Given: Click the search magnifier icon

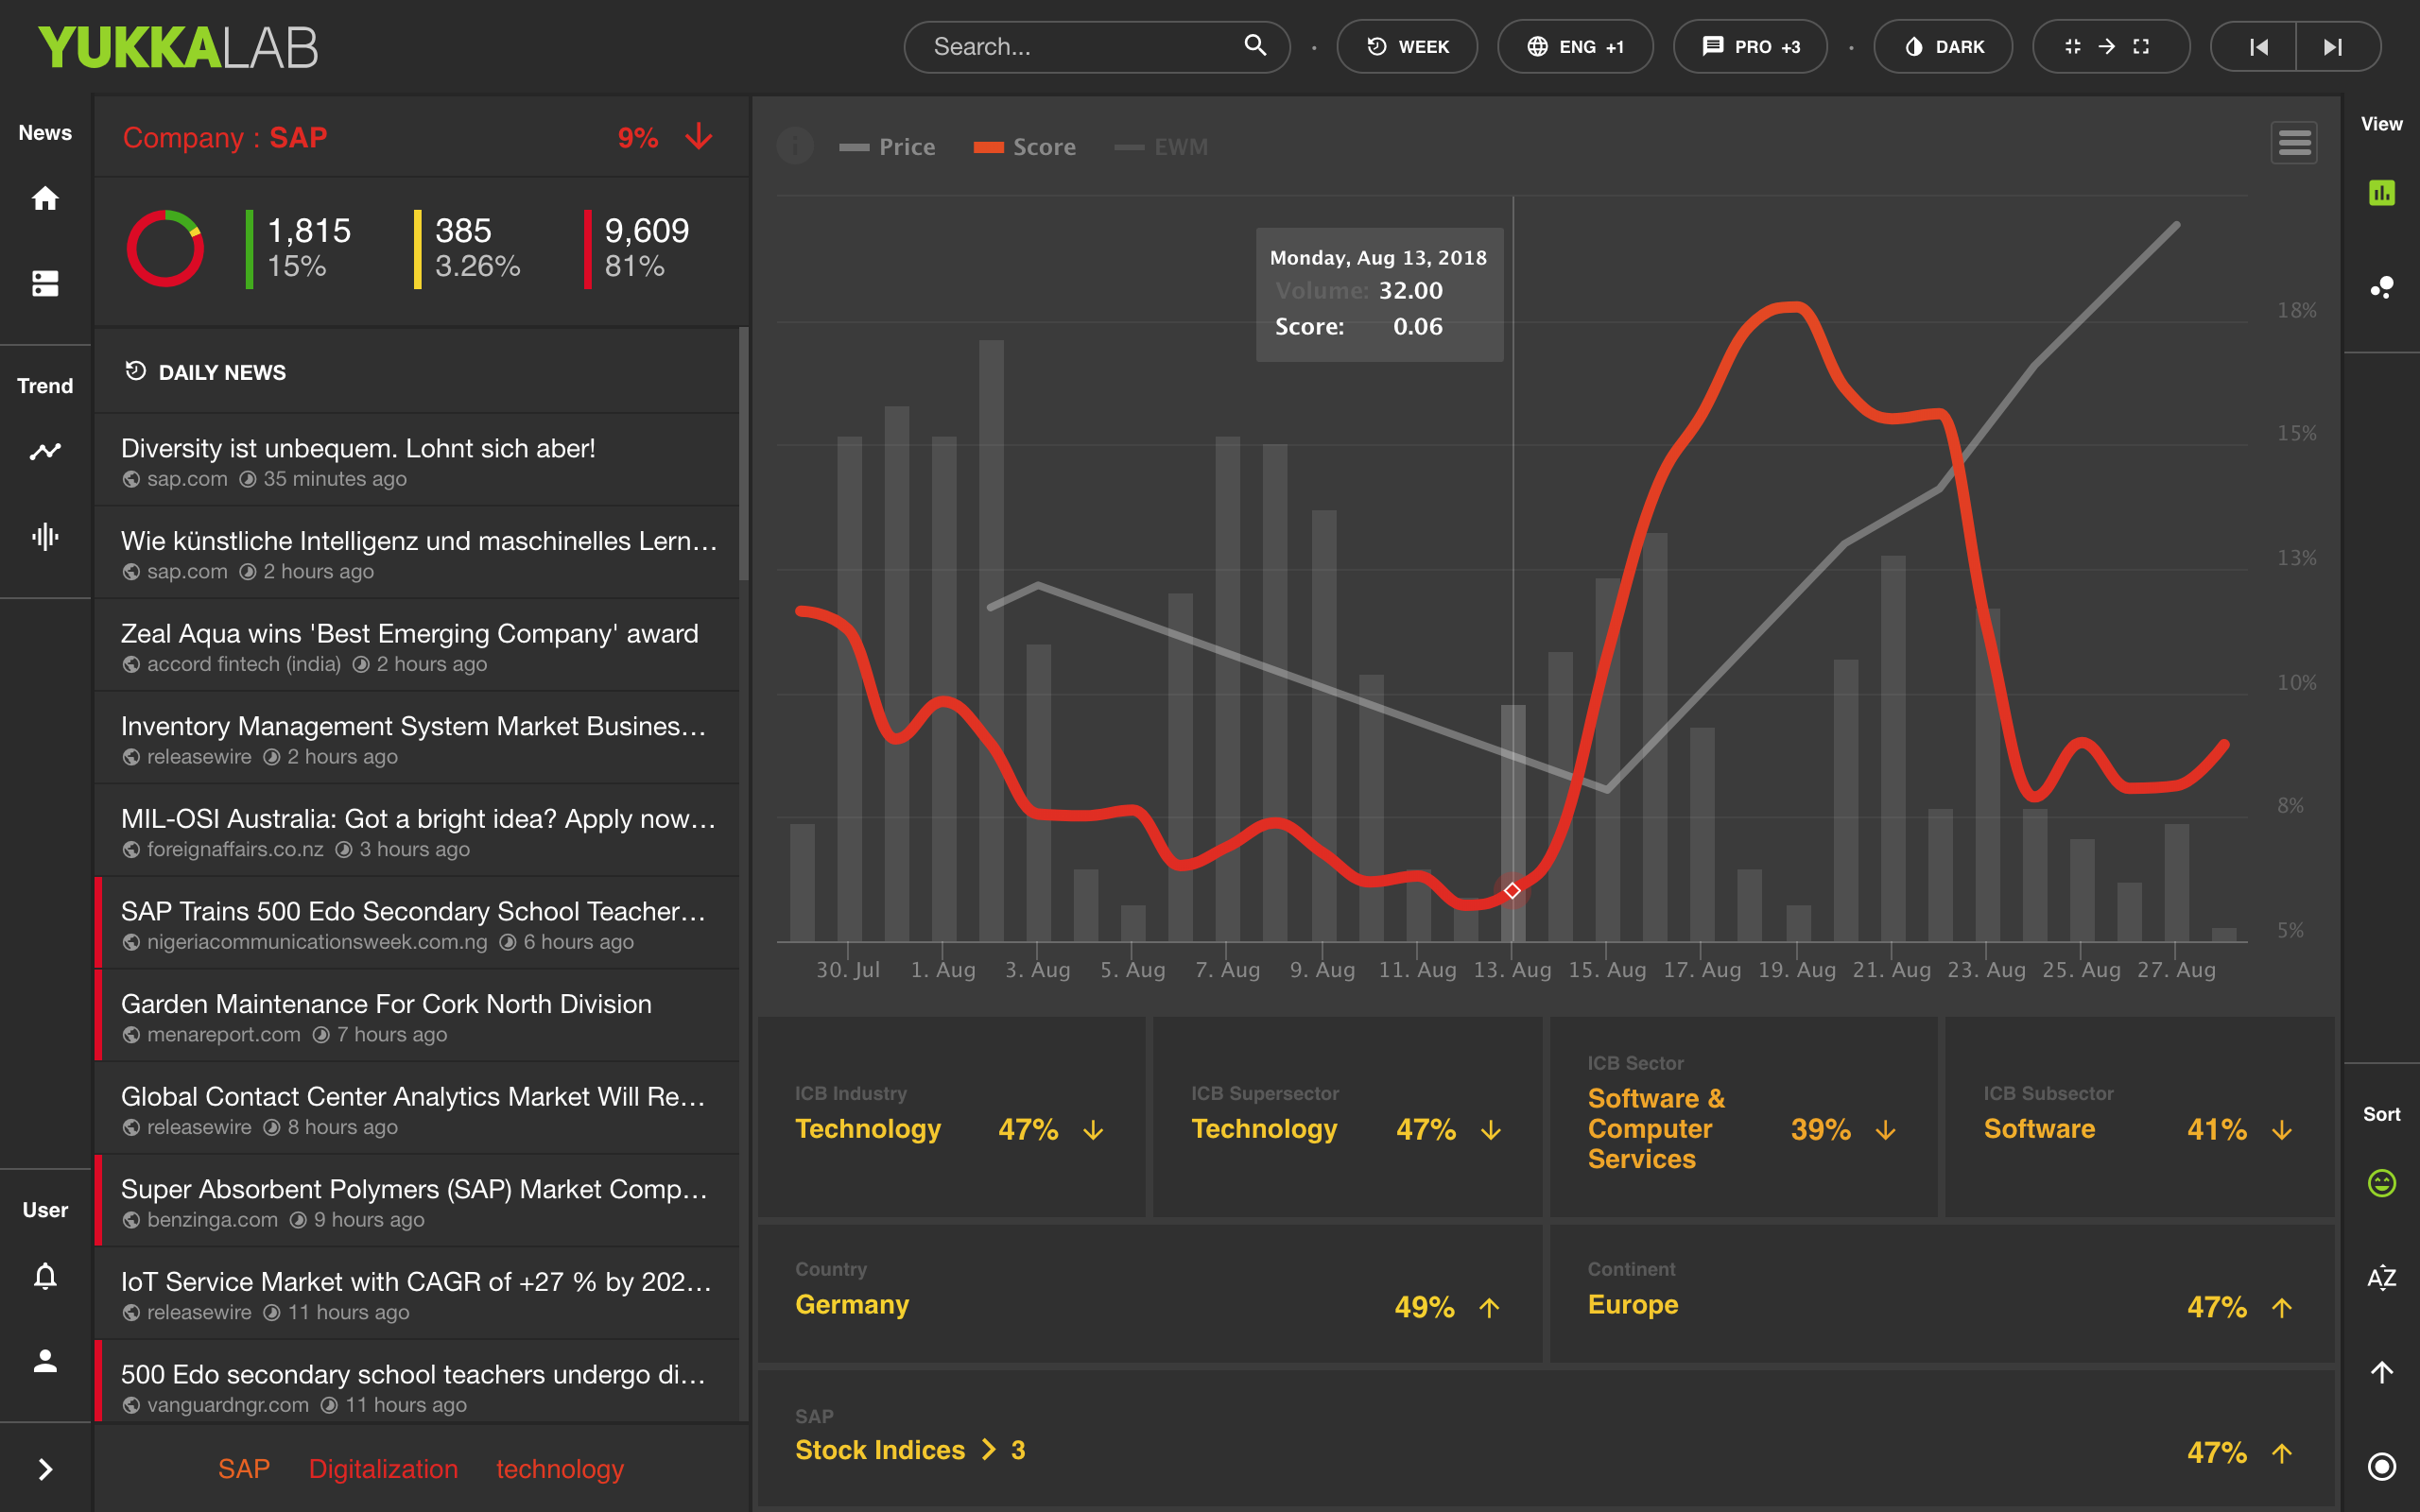Looking at the screenshot, I should click(x=1255, y=45).
